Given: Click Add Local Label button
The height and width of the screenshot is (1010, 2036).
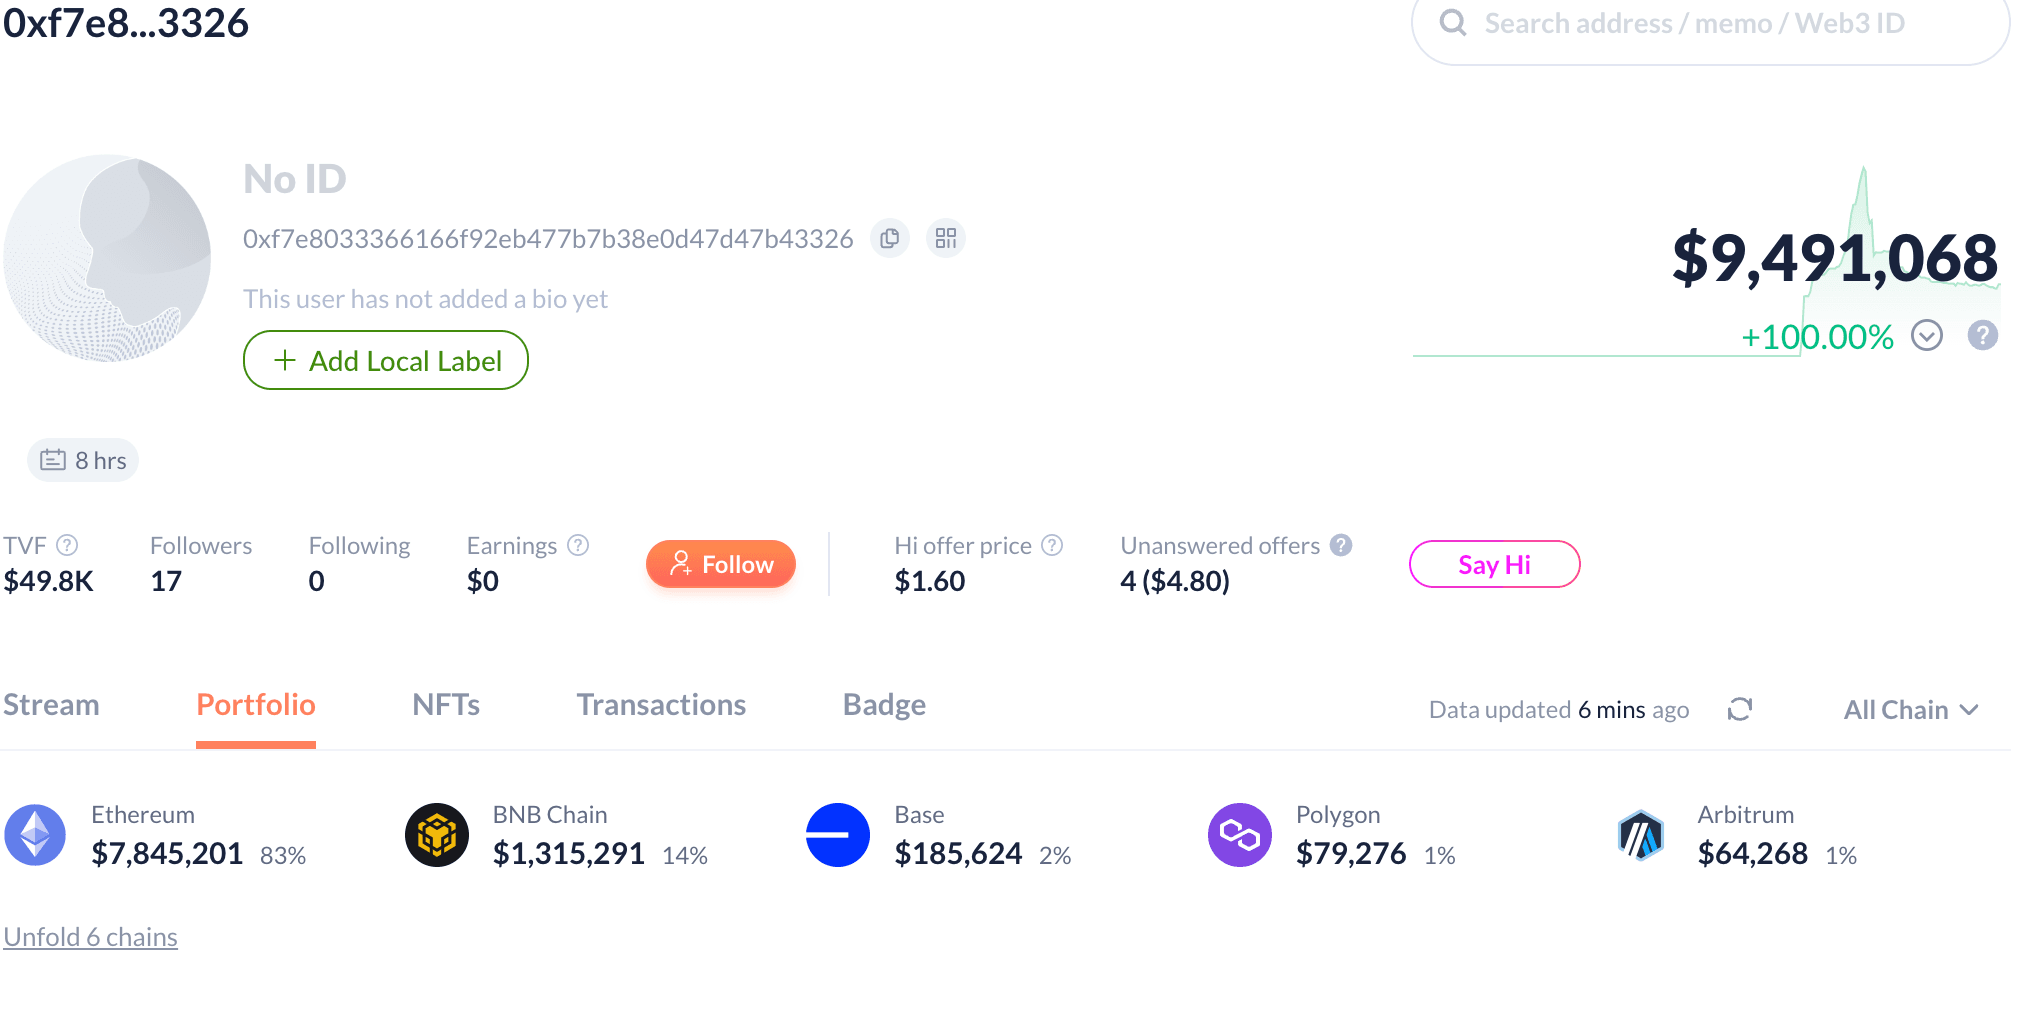Looking at the screenshot, I should coord(386,361).
